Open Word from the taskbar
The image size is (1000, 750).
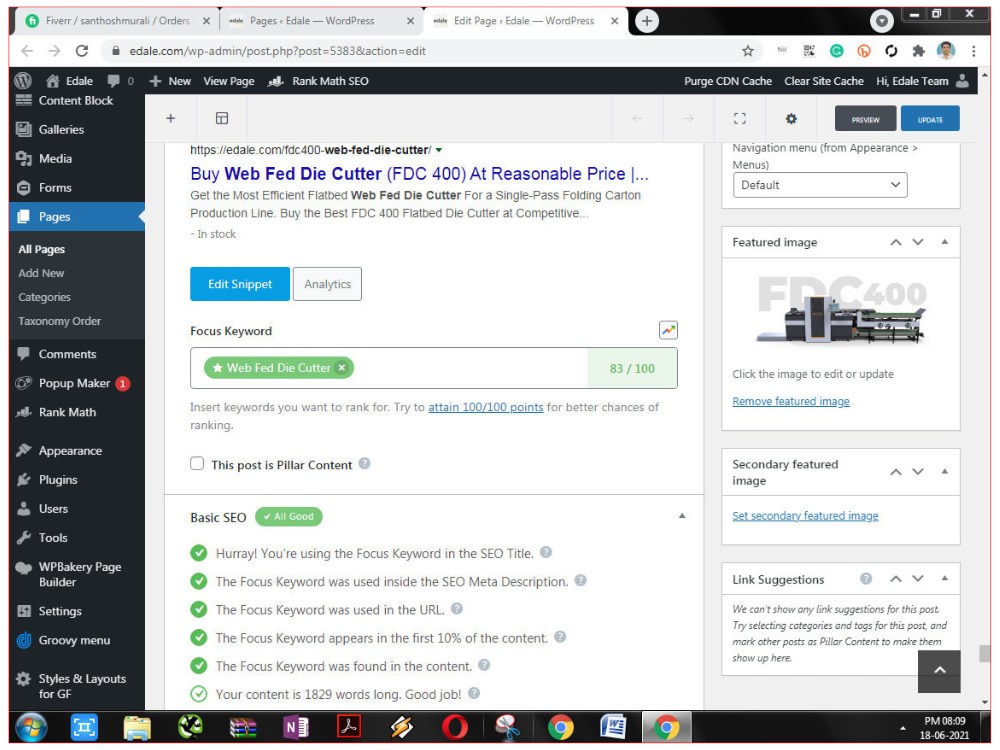[x=613, y=727]
